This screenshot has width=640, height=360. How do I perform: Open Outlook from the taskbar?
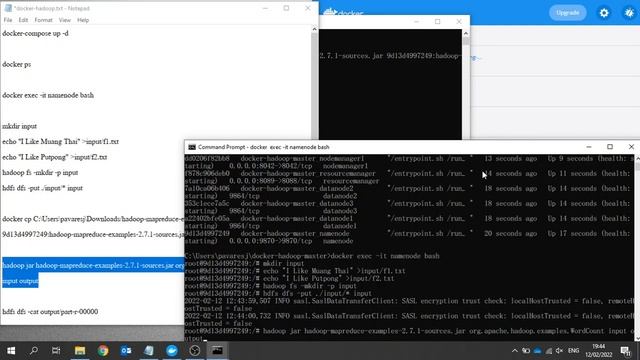click(x=126, y=351)
